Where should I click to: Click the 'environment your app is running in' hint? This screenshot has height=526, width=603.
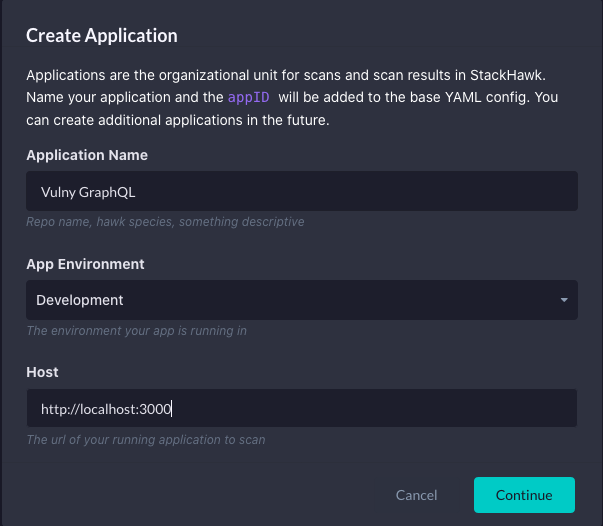click(x=137, y=331)
